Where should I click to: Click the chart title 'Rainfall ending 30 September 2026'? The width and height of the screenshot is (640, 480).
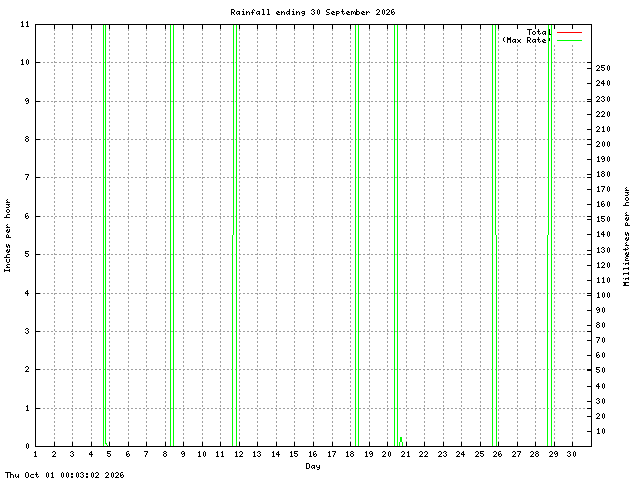click(x=313, y=12)
